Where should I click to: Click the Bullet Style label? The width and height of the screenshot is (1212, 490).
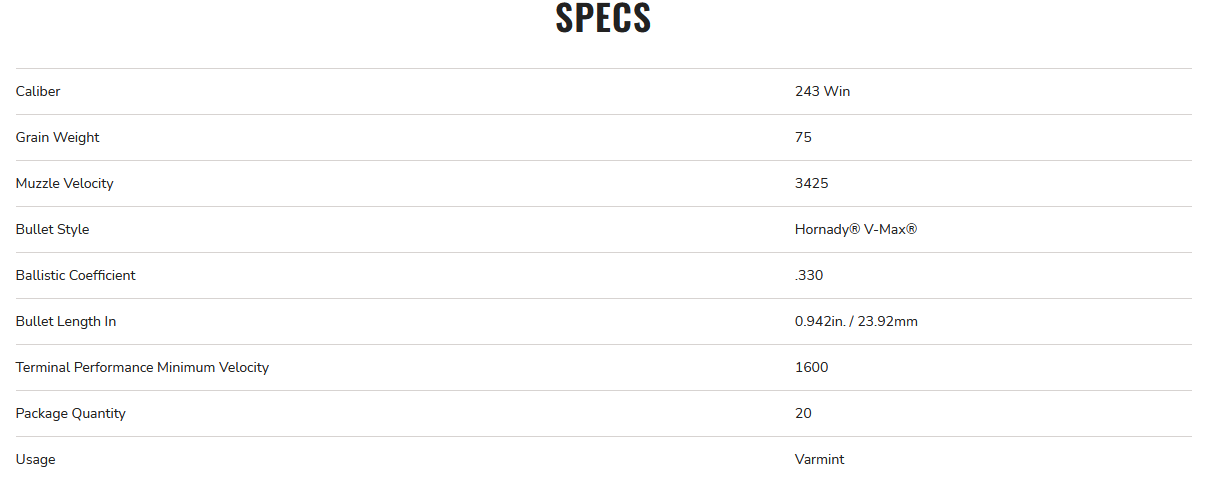[x=52, y=229]
